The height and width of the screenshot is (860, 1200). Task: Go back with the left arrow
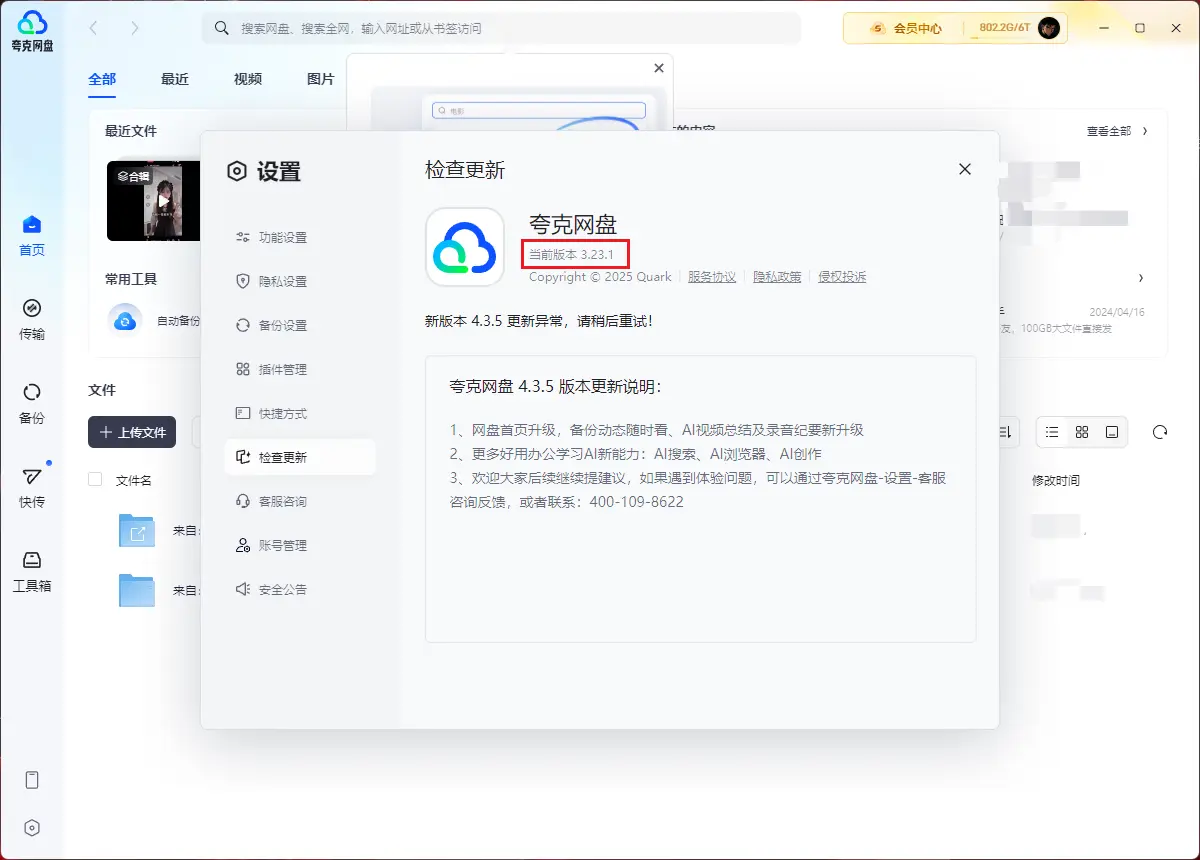[x=93, y=28]
